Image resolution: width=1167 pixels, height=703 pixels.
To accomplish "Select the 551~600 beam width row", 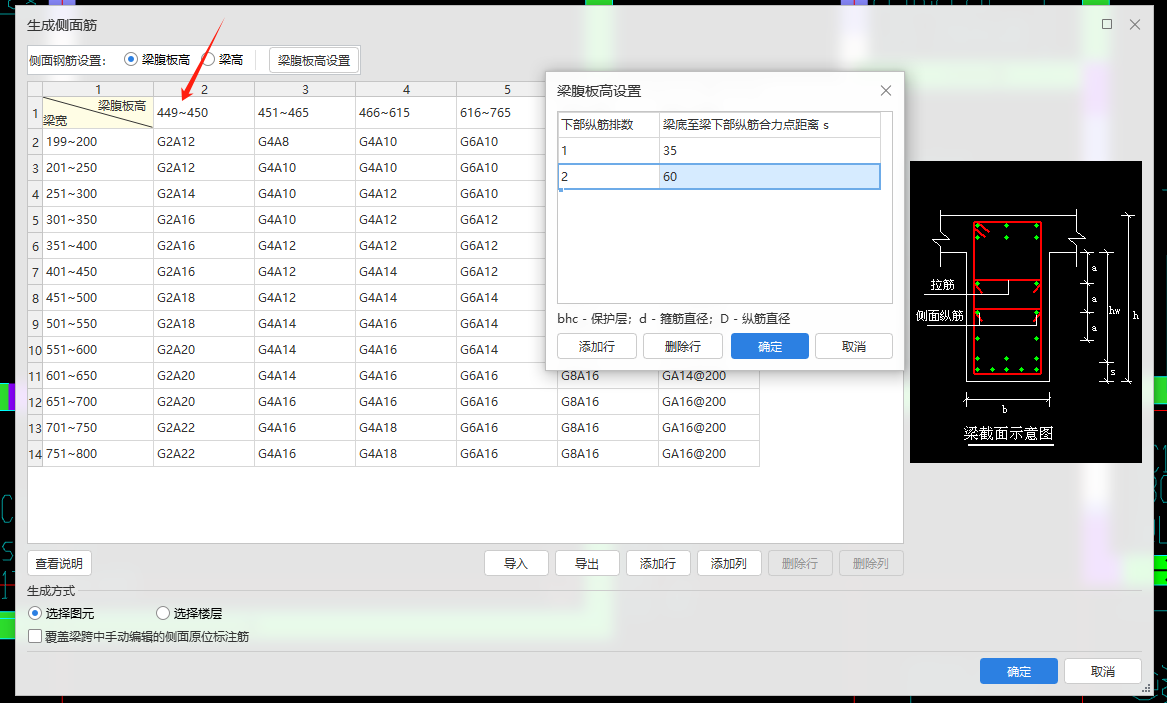I will pyautogui.click(x=98, y=350).
